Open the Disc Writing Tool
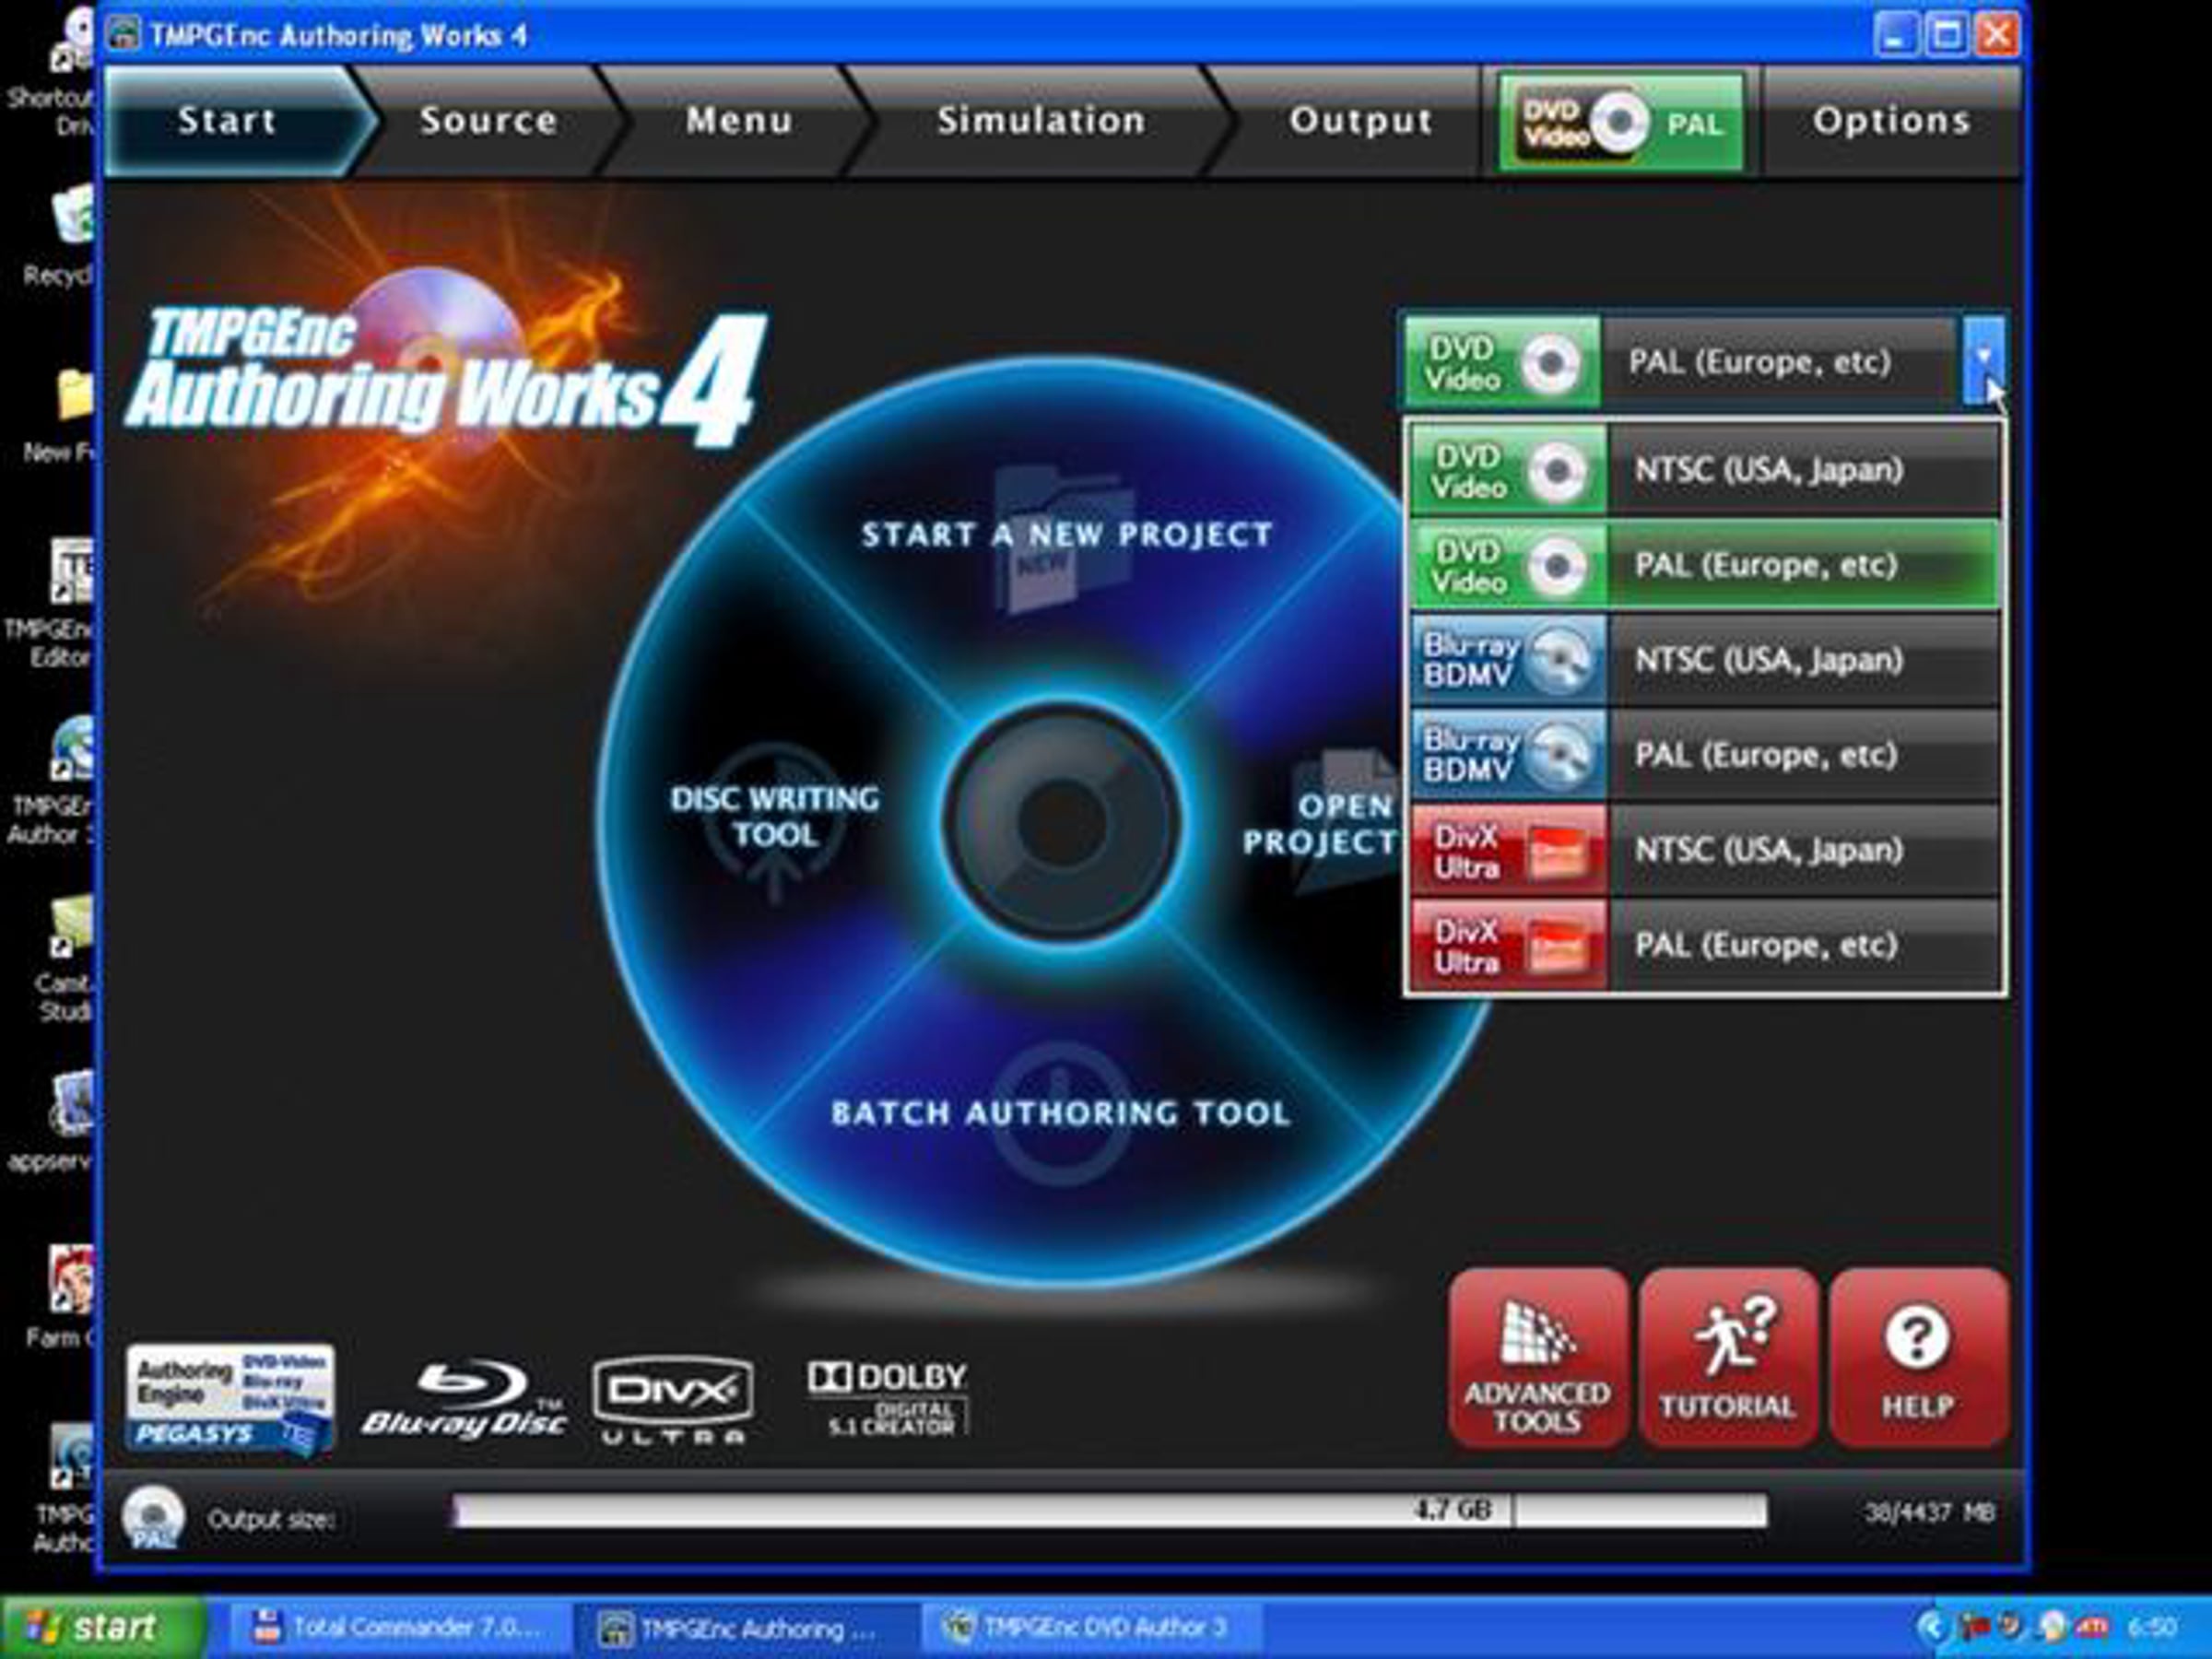 pos(775,816)
